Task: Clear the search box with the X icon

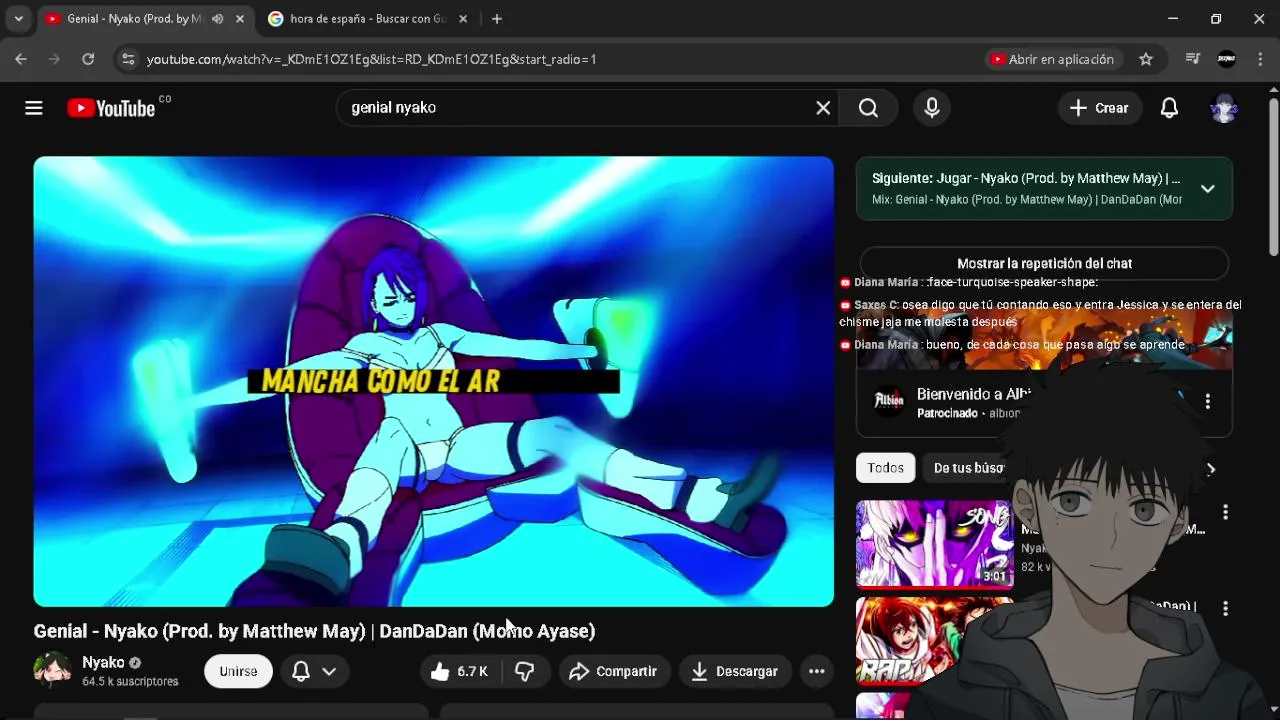Action: click(x=823, y=108)
